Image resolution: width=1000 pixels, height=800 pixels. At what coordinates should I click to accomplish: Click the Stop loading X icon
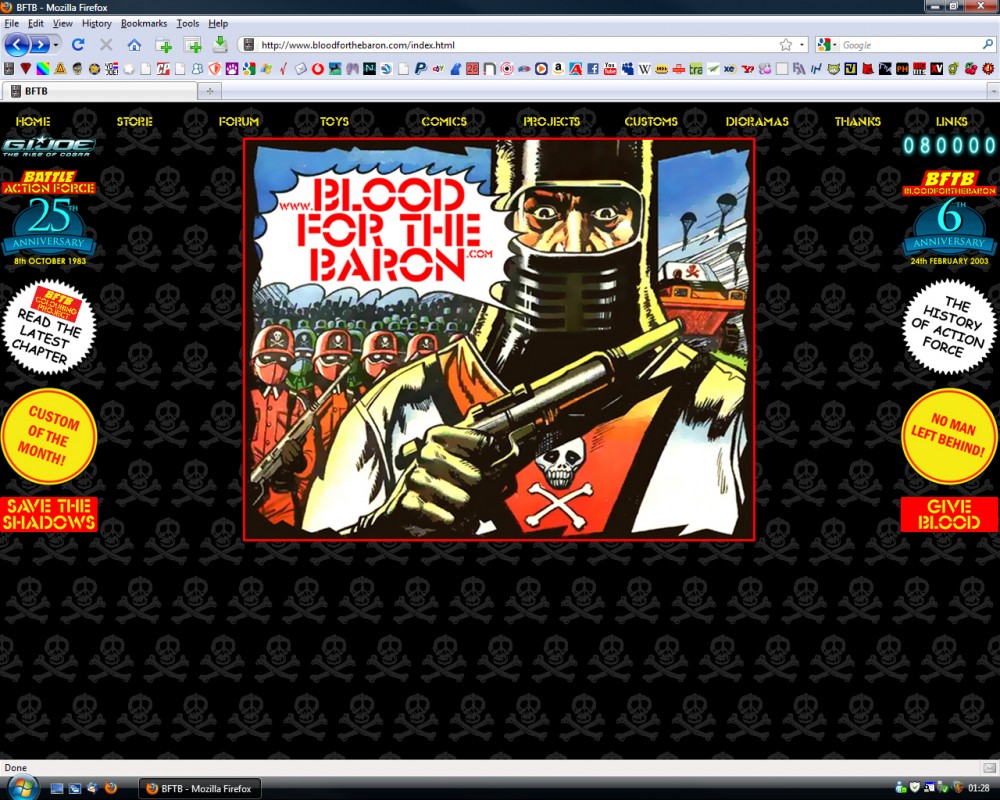click(x=106, y=45)
